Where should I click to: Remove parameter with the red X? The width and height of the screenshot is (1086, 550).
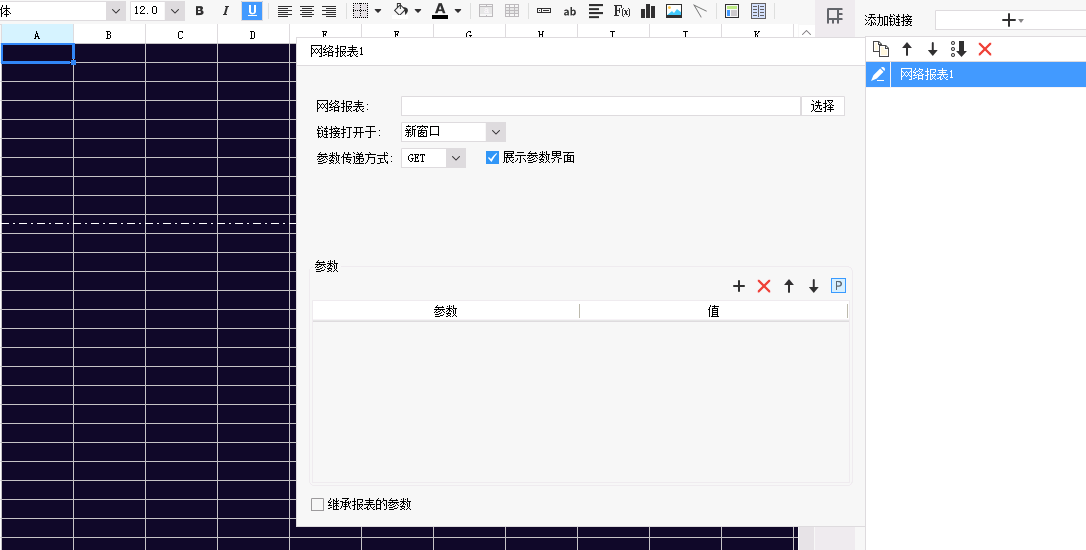click(x=764, y=285)
